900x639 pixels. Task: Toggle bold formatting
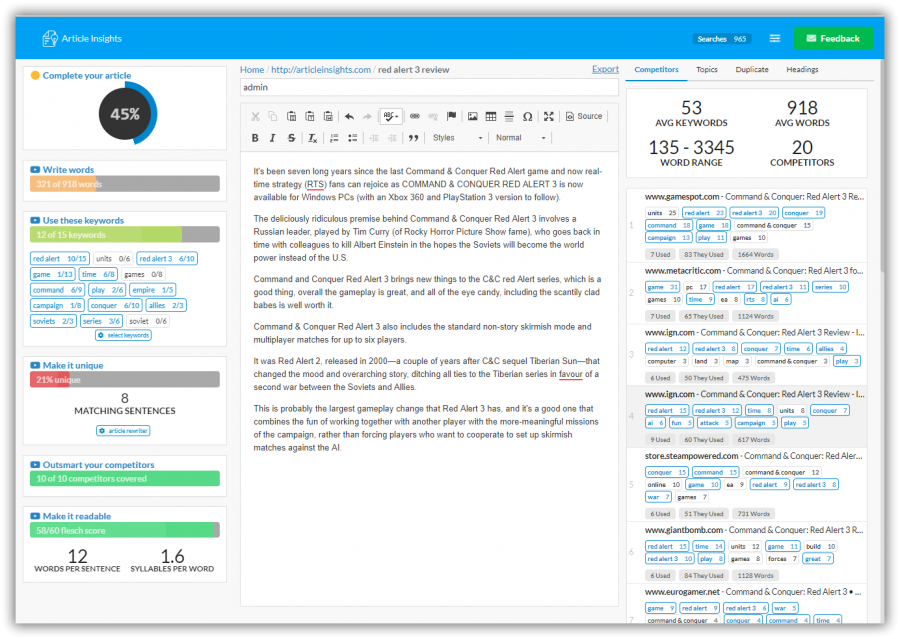click(255, 138)
